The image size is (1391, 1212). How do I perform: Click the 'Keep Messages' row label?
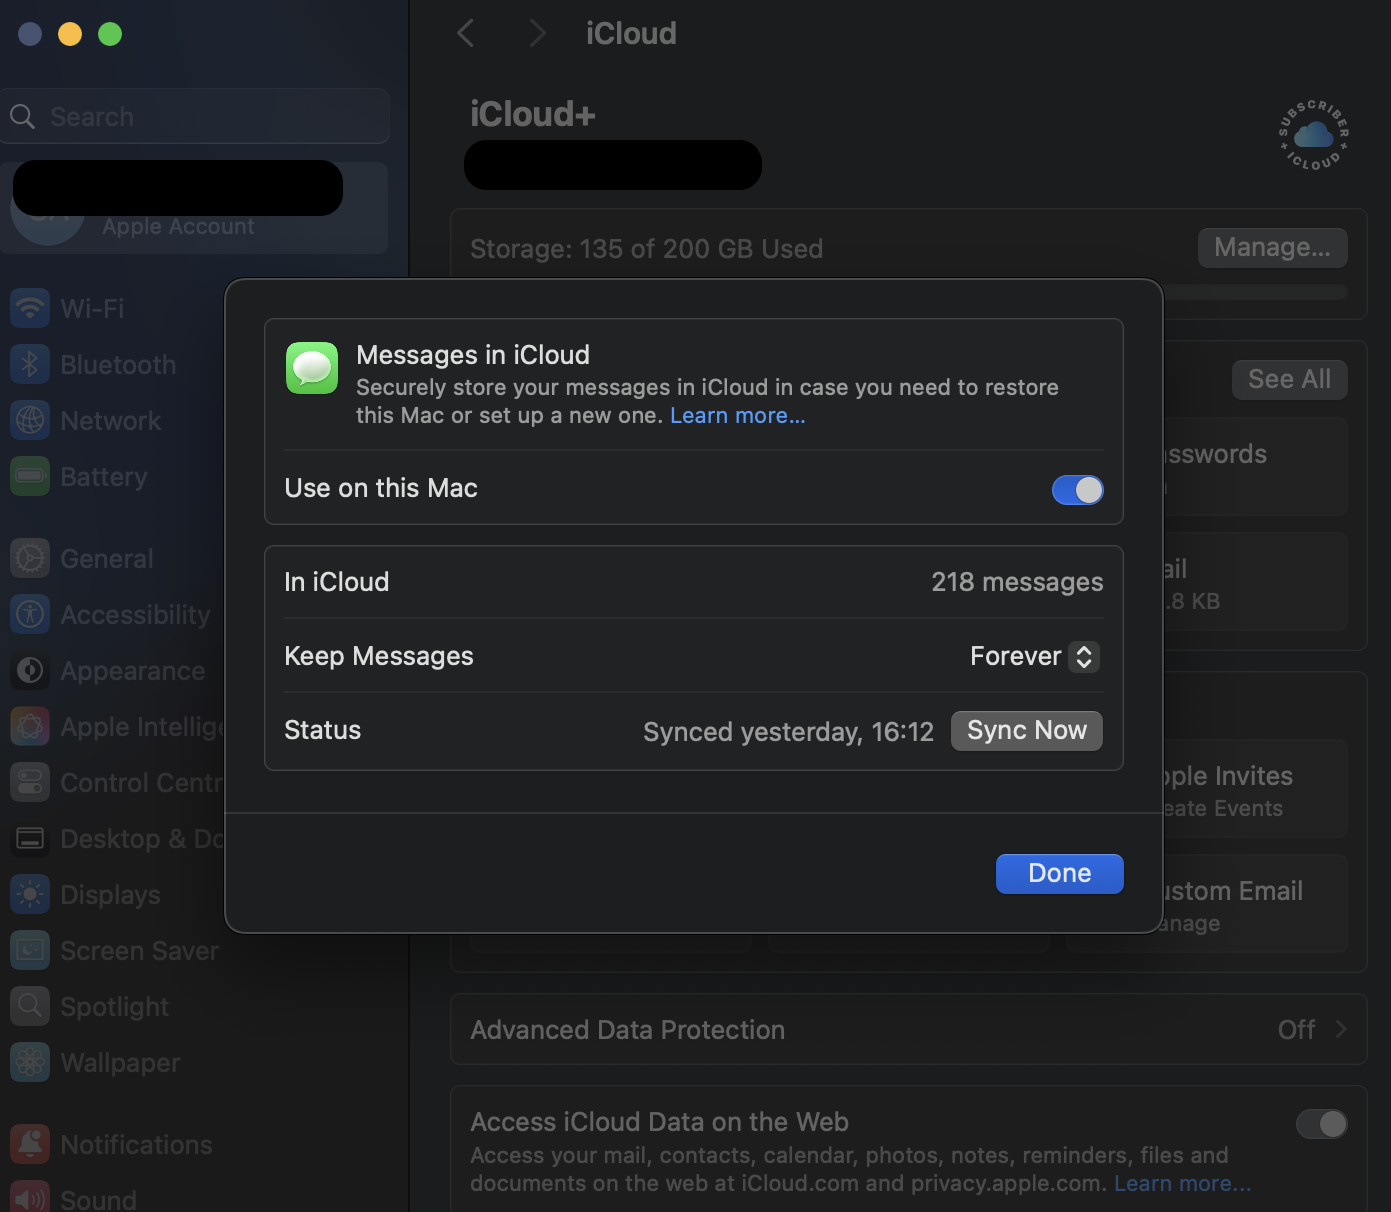pyautogui.click(x=379, y=656)
